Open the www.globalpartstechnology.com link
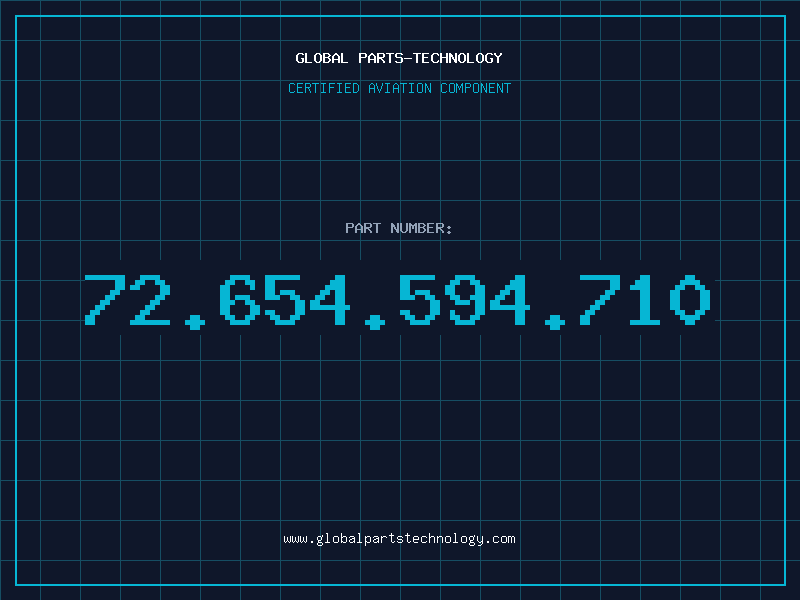The height and width of the screenshot is (600, 800). (x=399, y=539)
